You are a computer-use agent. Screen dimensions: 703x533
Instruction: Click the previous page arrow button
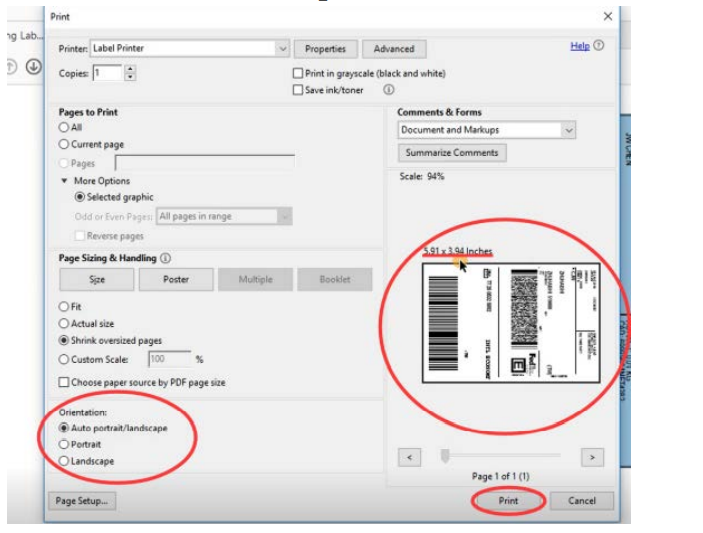pyautogui.click(x=408, y=457)
